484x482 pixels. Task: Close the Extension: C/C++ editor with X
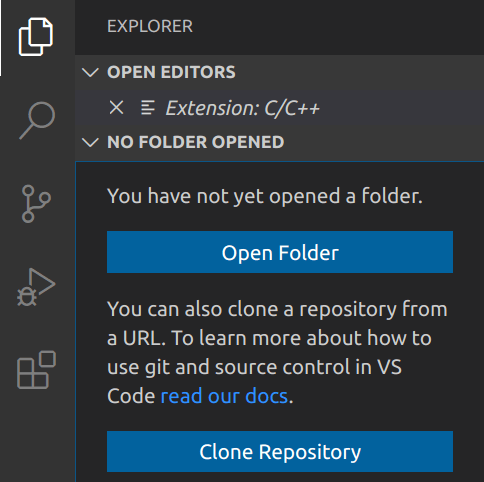[x=116, y=108]
